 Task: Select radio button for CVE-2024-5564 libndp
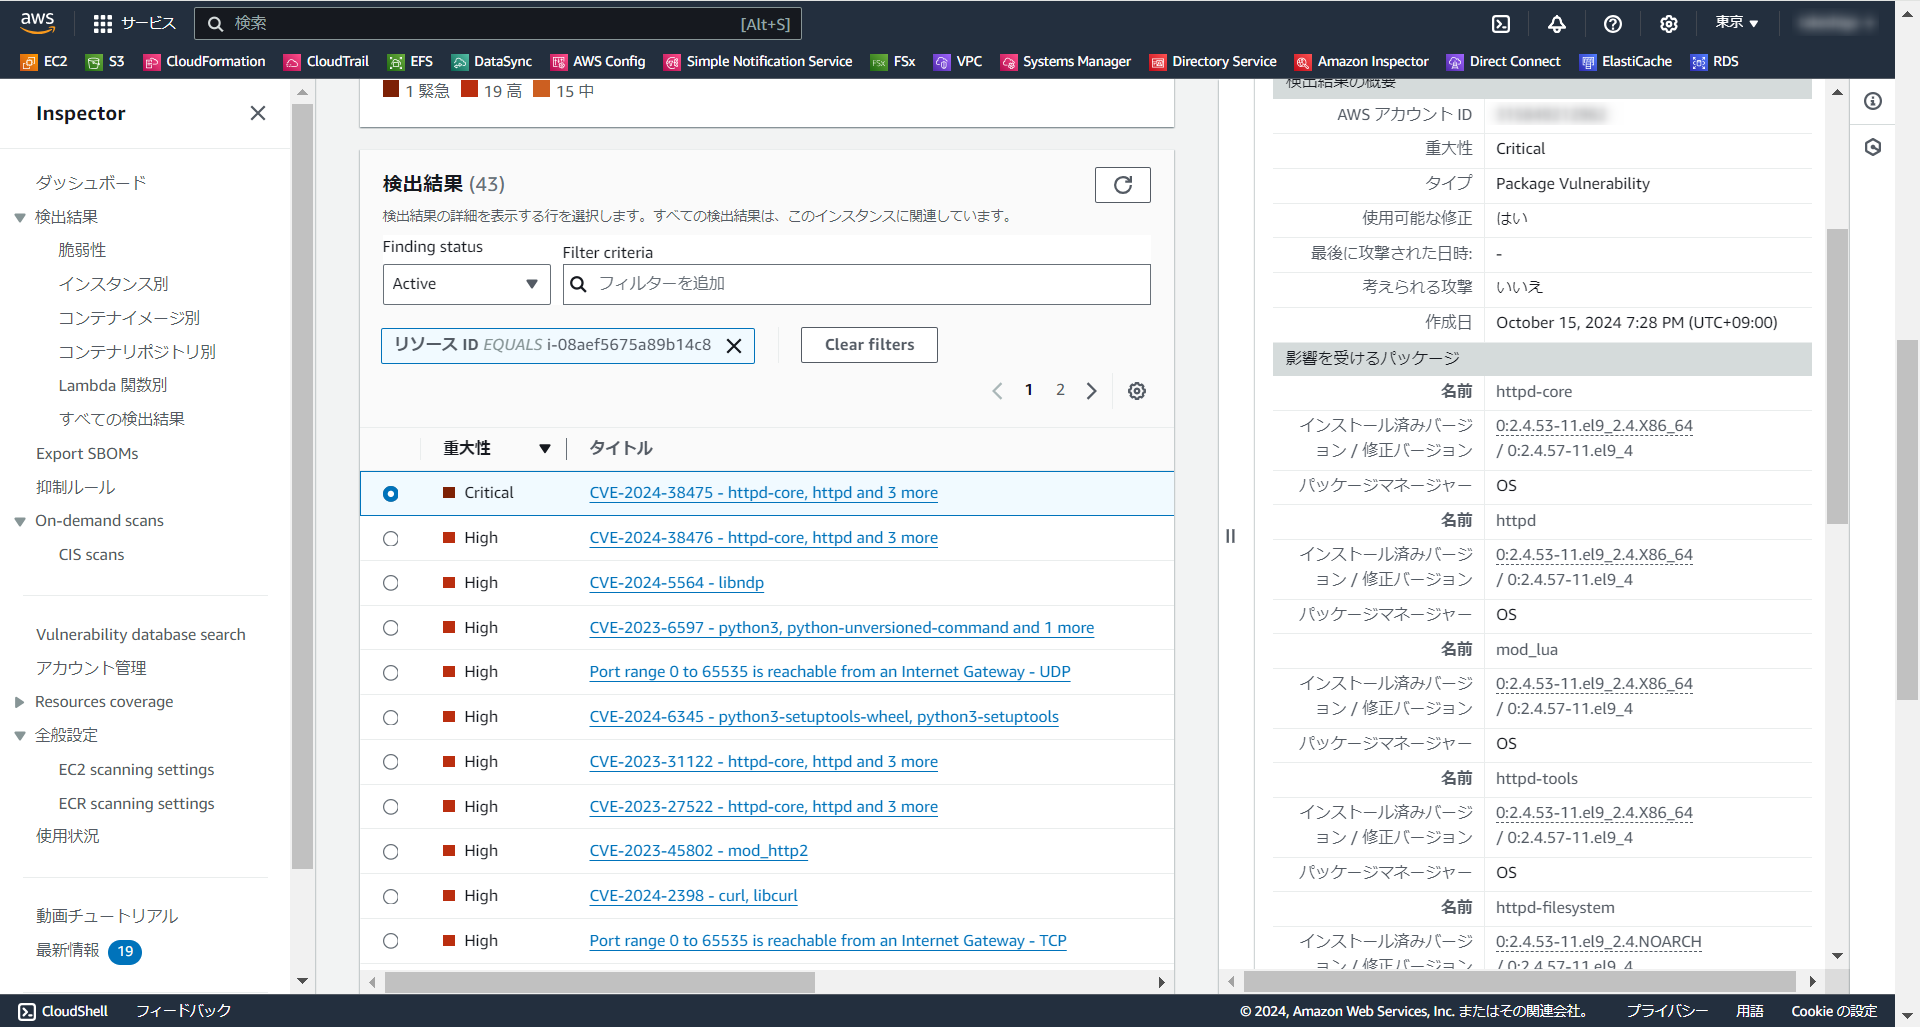tap(391, 583)
